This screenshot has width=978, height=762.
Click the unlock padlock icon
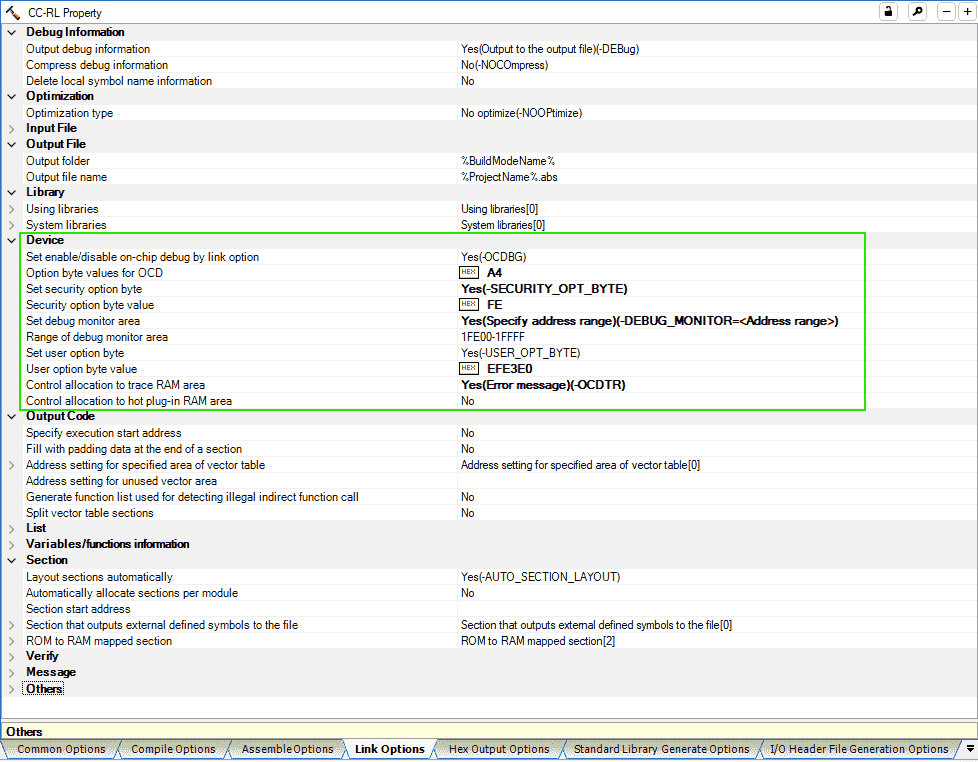coord(887,11)
